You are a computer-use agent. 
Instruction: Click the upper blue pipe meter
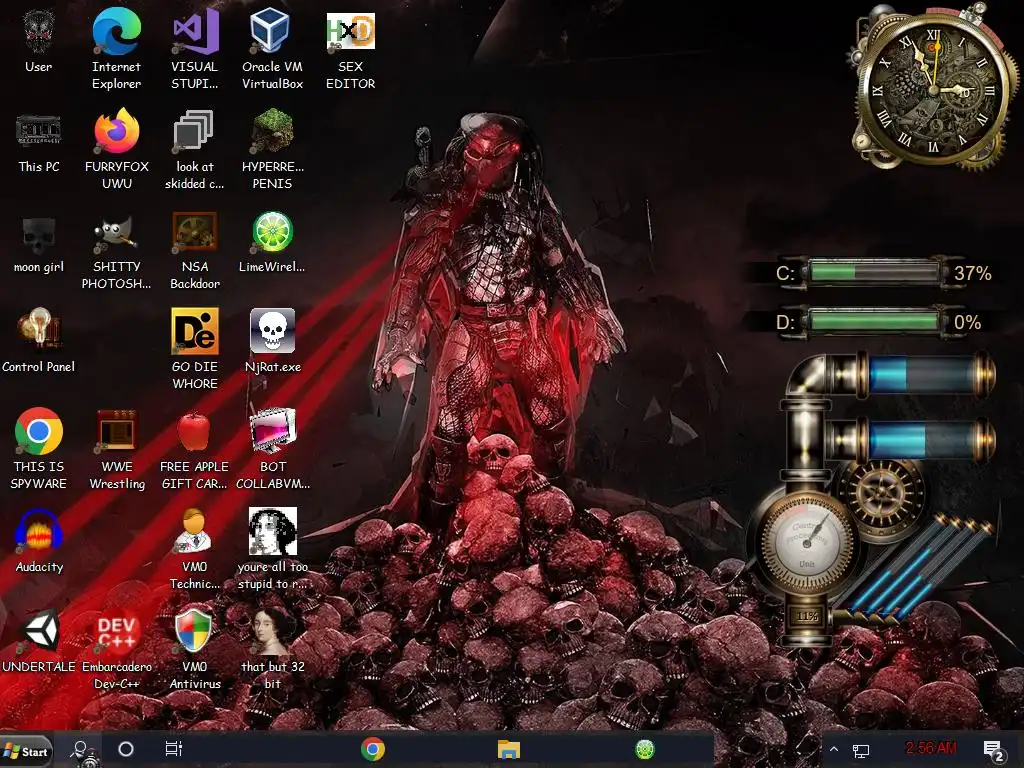click(x=927, y=375)
